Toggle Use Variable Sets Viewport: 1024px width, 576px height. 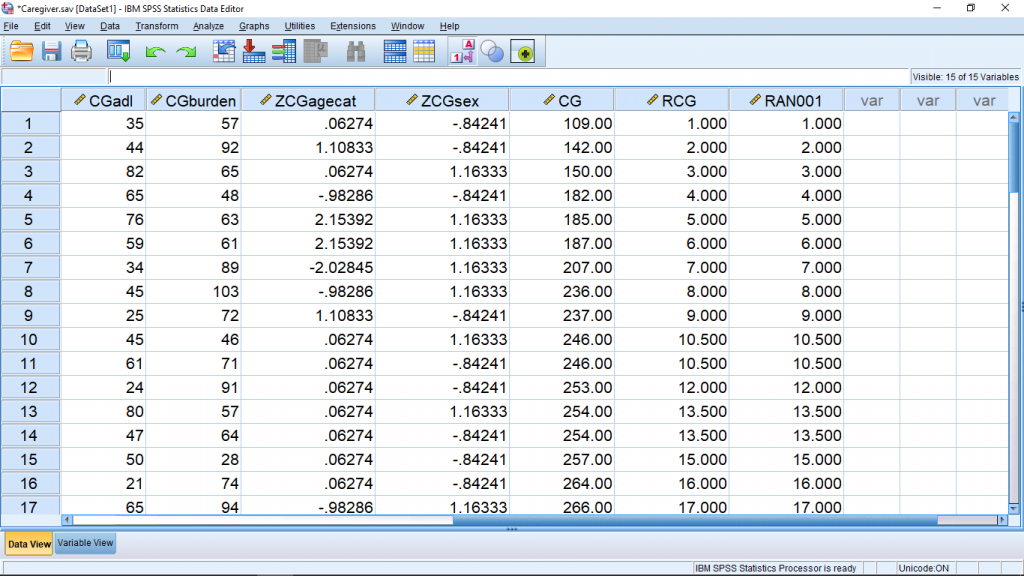tap(492, 51)
